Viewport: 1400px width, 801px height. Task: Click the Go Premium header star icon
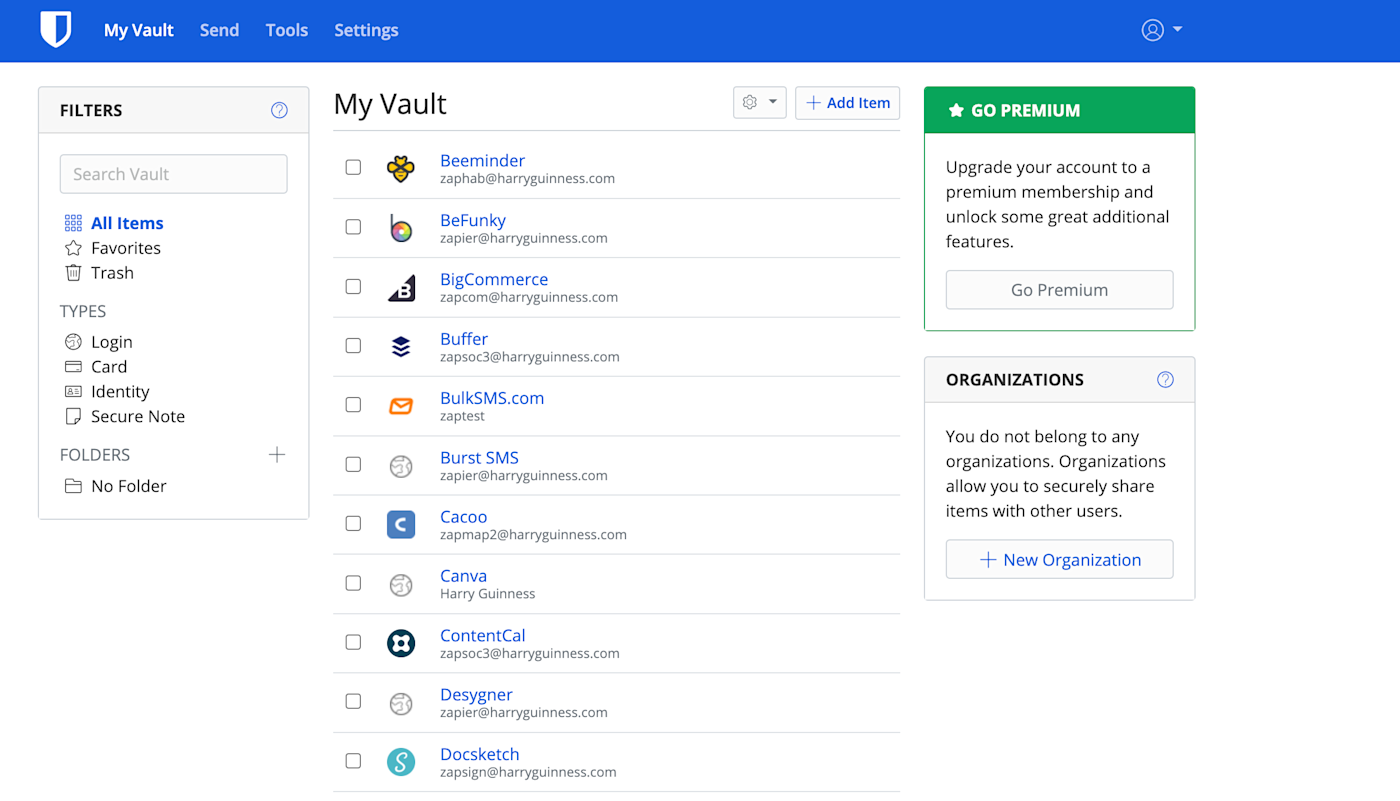[x=956, y=110]
